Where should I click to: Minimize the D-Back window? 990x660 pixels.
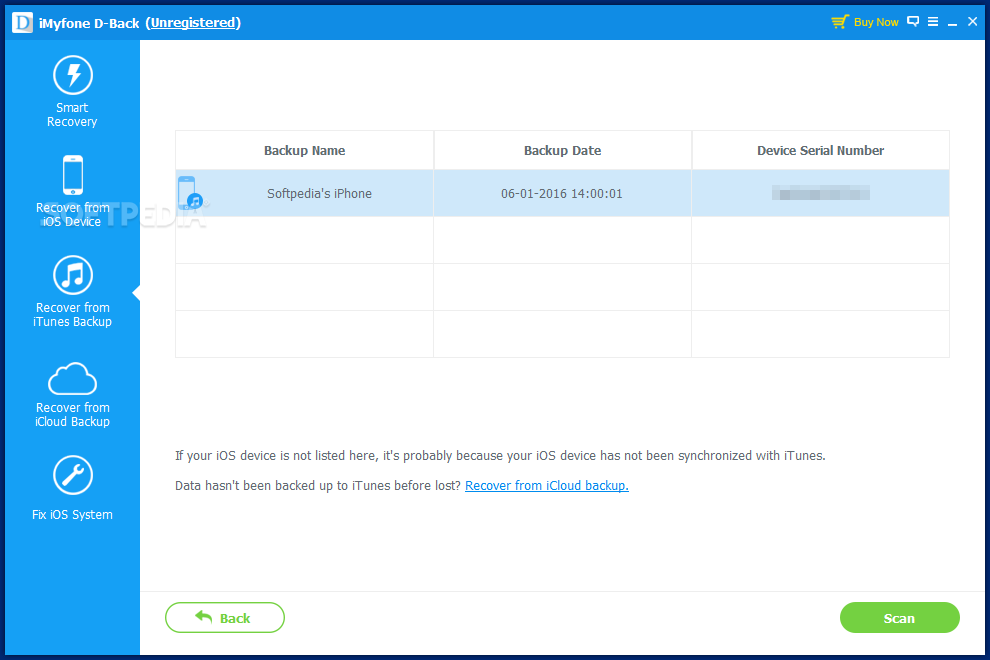[x=953, y=22]
